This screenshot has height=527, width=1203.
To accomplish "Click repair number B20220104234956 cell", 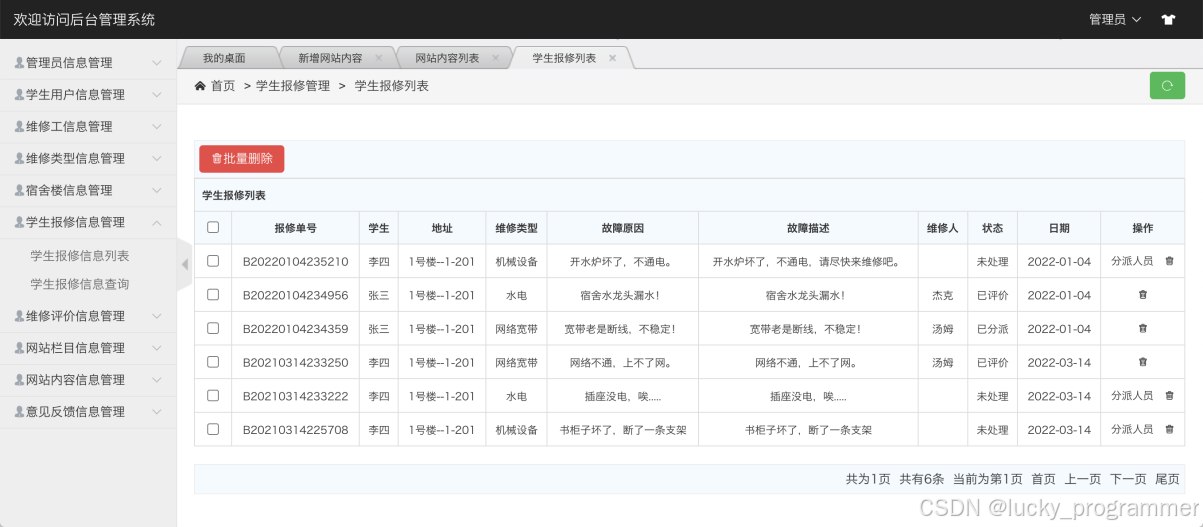I will pos(295,295).
